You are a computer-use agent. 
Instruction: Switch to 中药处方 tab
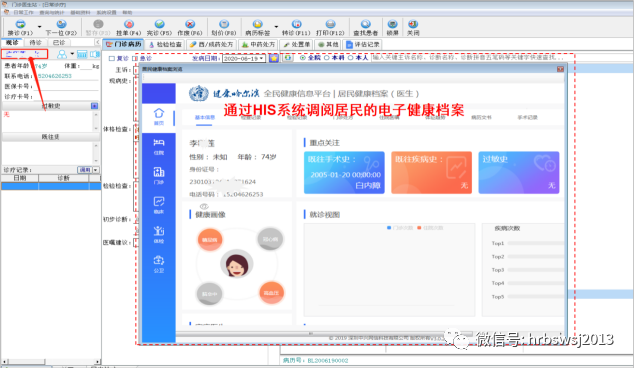click(258, 44)
